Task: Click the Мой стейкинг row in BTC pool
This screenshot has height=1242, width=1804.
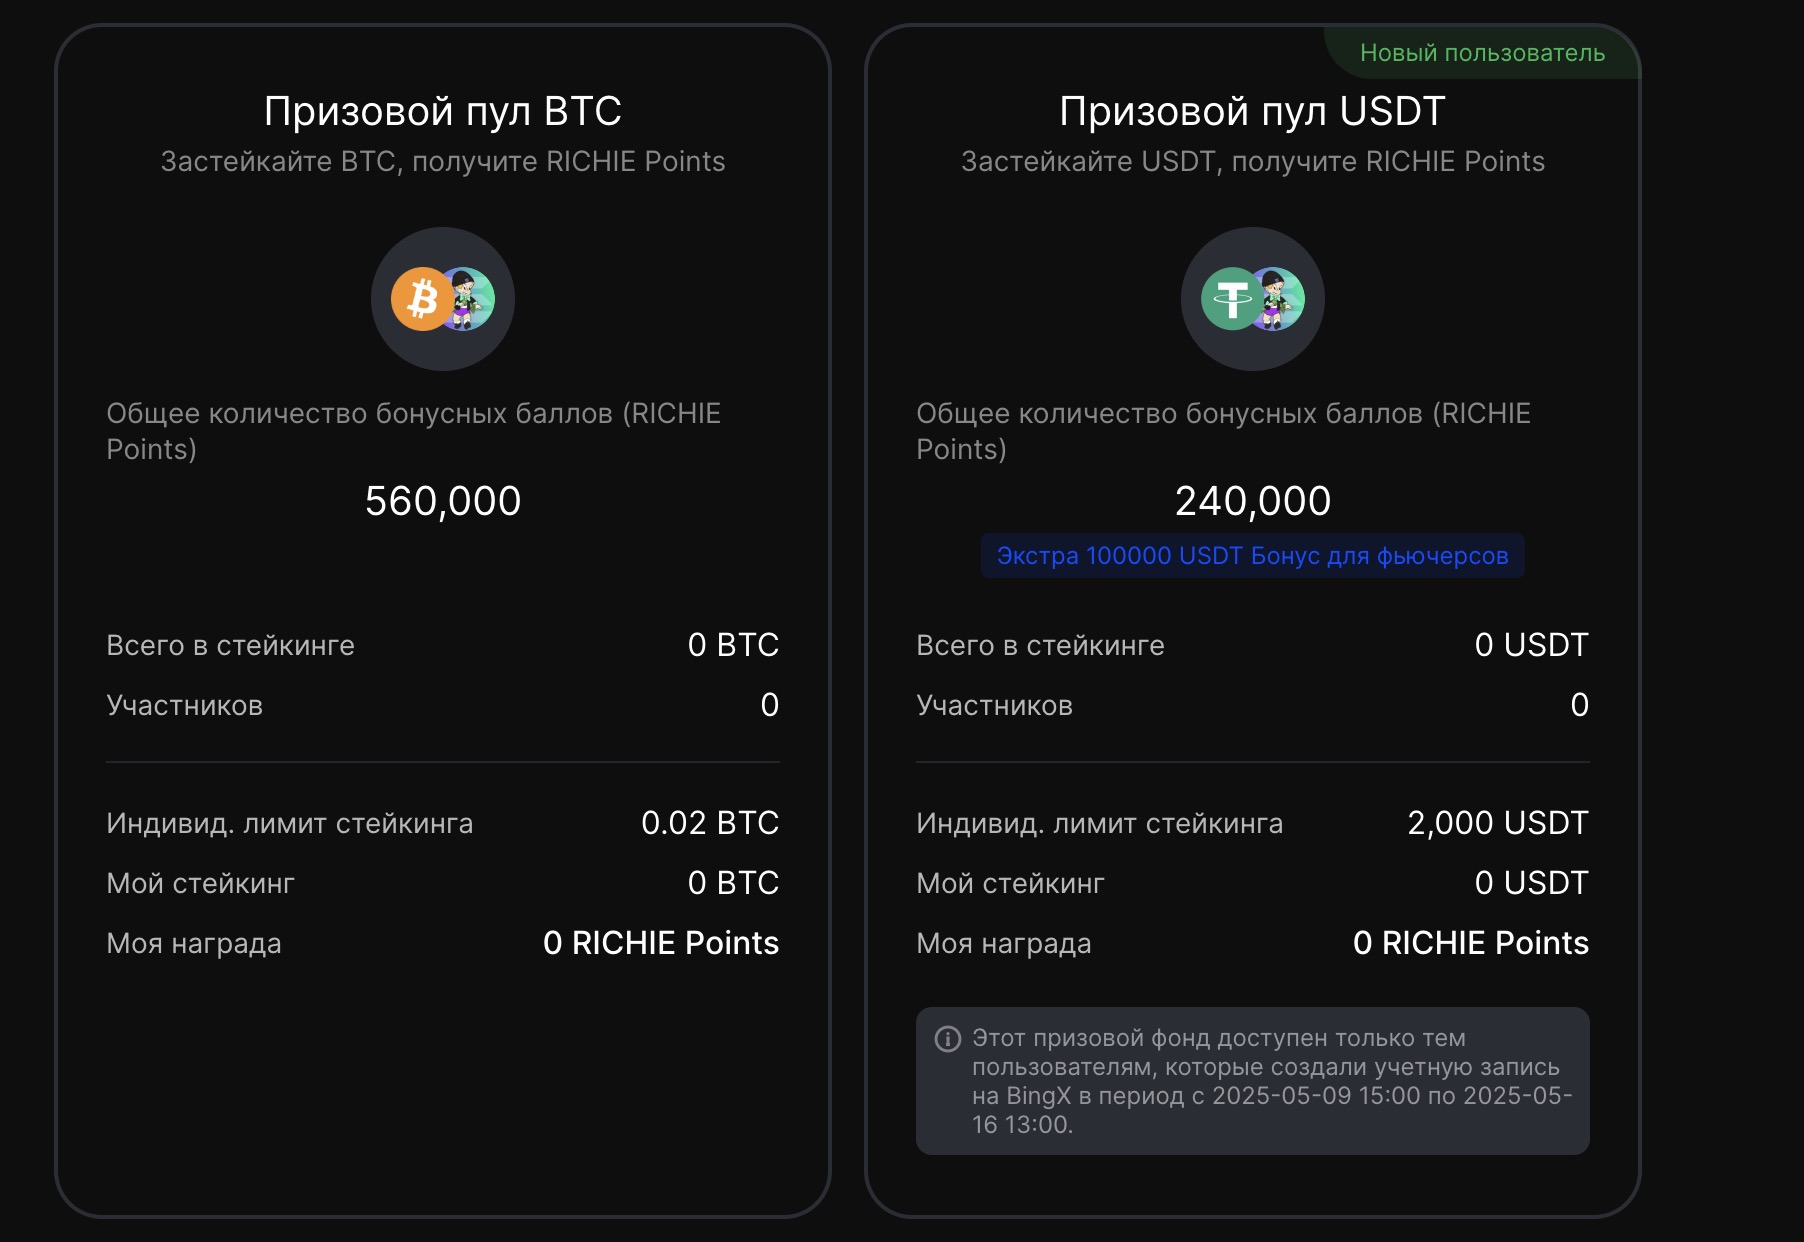Action: pos(443,883)
